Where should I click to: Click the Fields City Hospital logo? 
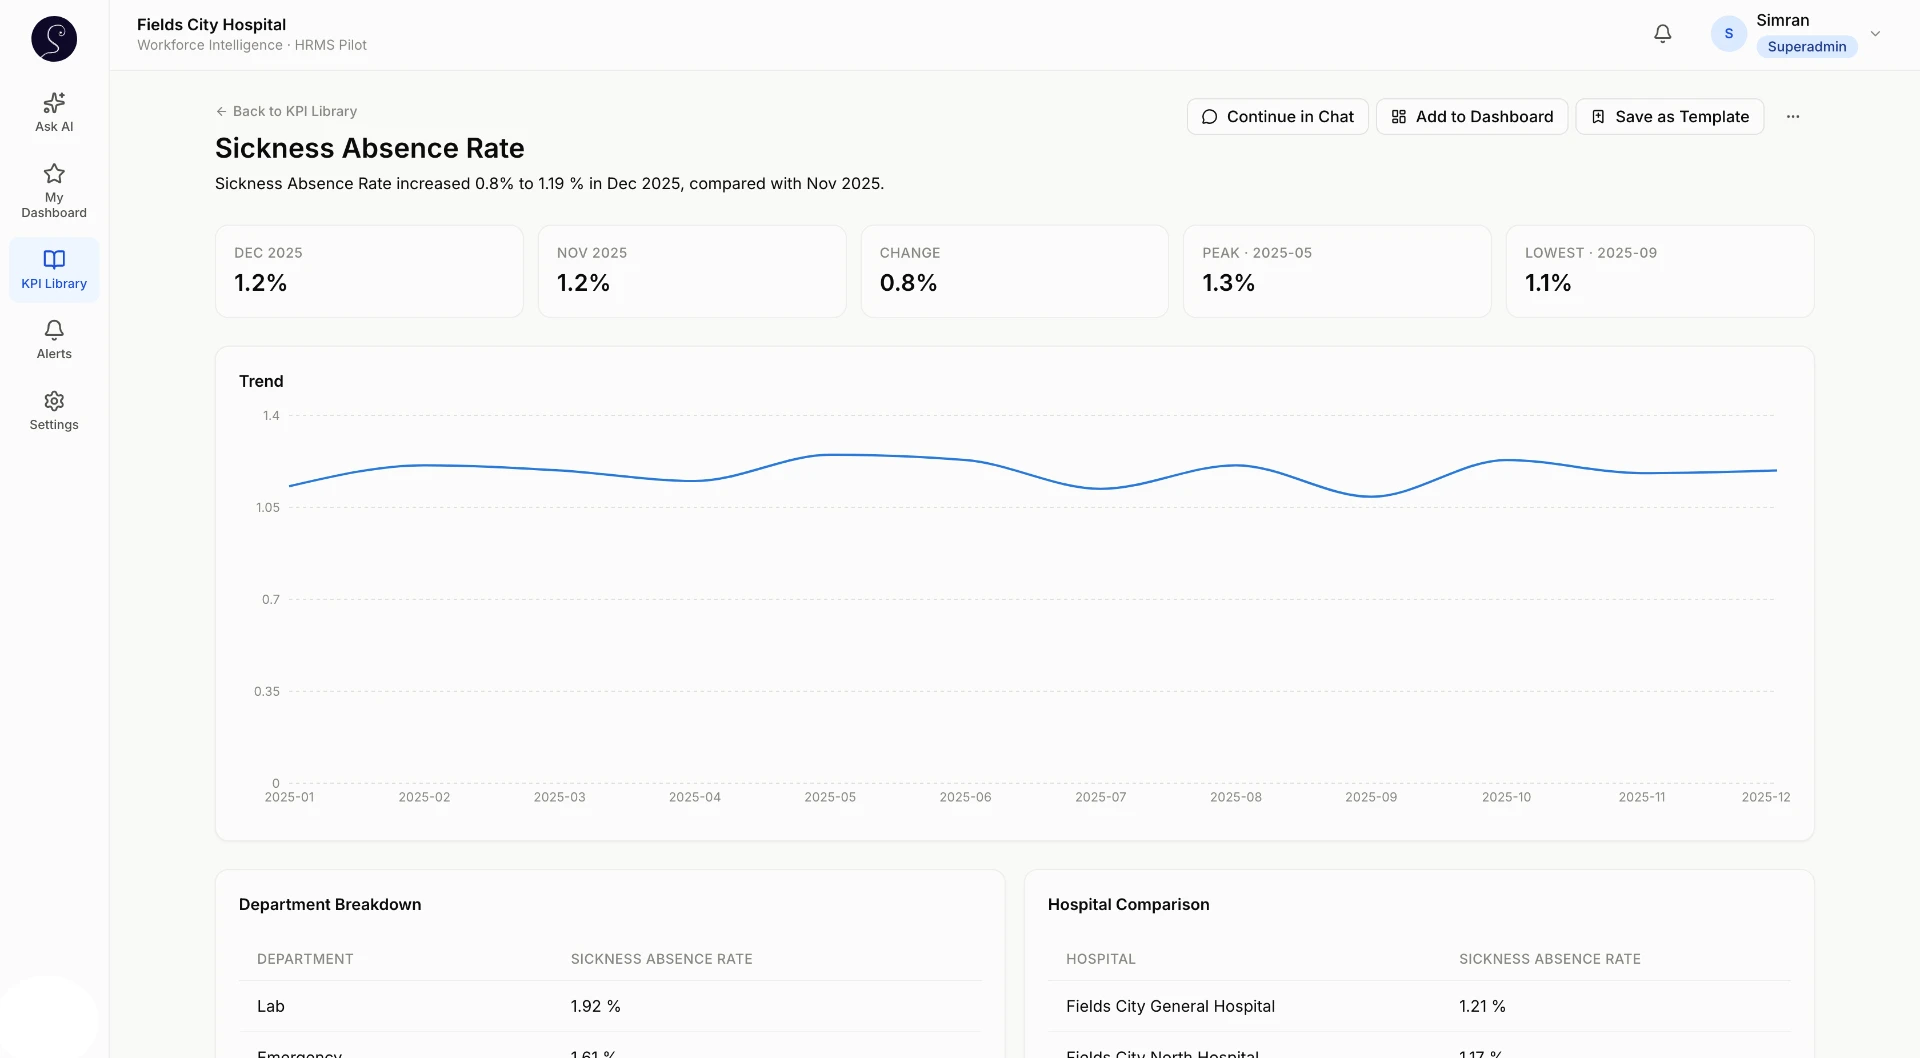54,39
